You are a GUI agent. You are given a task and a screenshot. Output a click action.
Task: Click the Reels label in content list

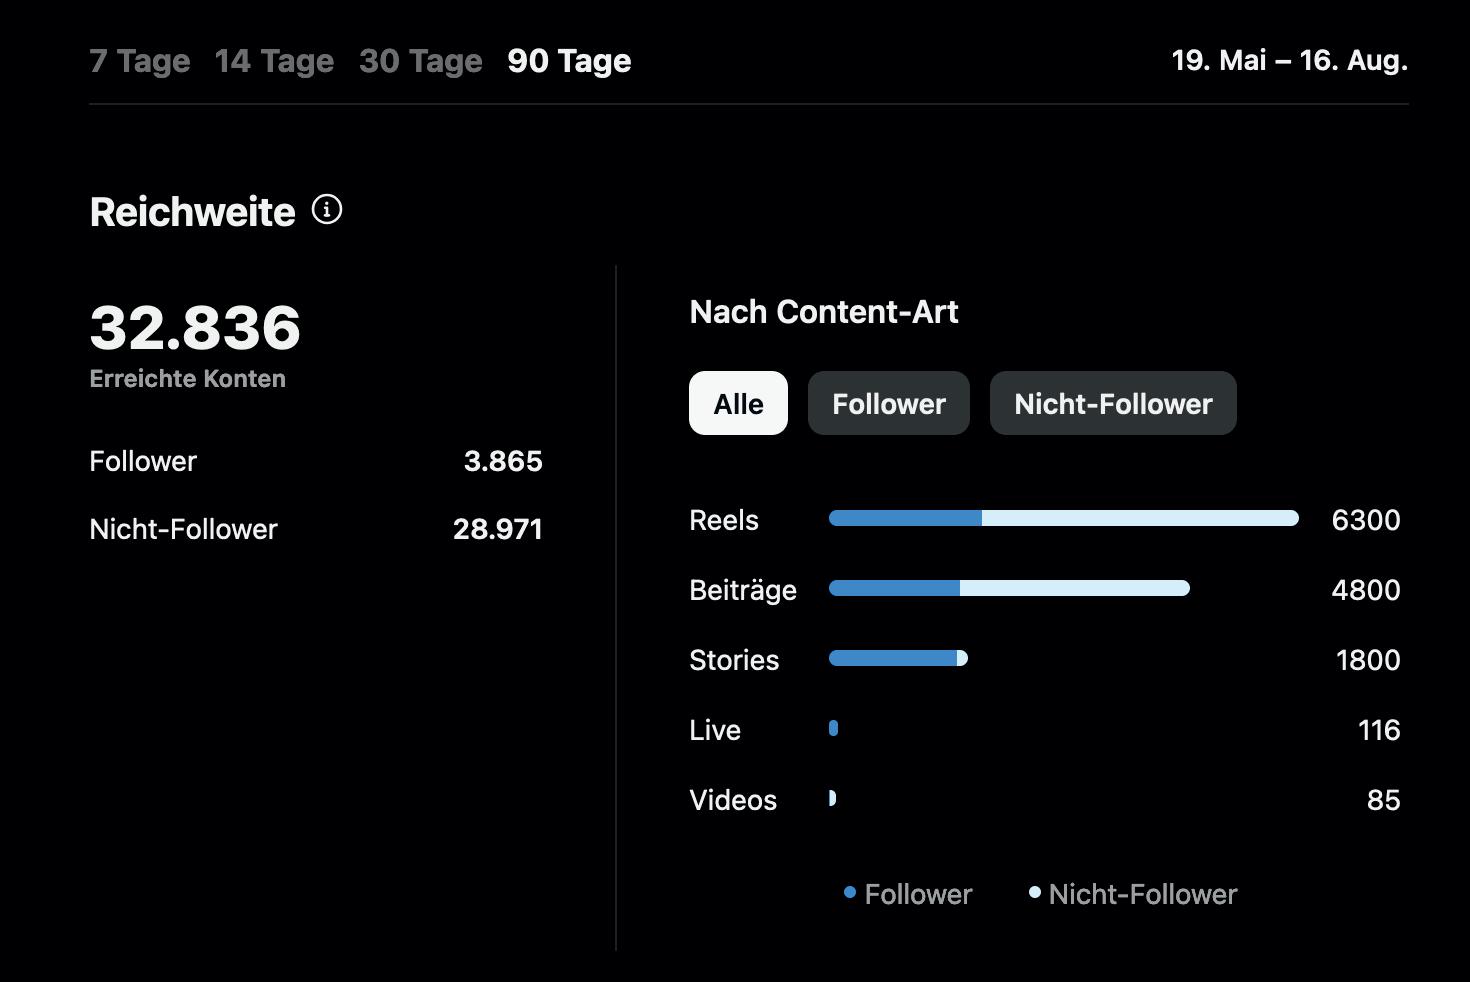pos(724,520)
